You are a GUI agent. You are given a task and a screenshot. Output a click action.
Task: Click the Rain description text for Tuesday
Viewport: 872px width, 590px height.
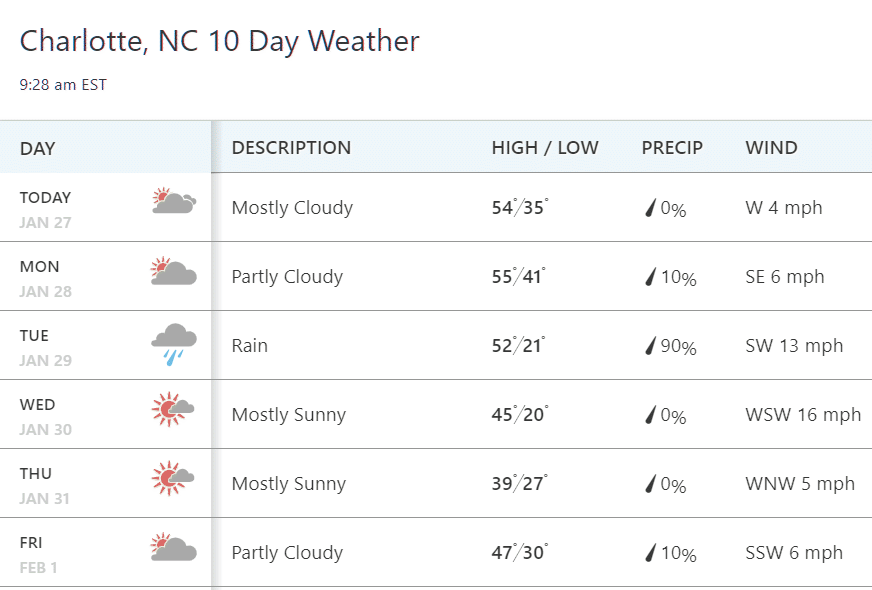click(250, 345)
